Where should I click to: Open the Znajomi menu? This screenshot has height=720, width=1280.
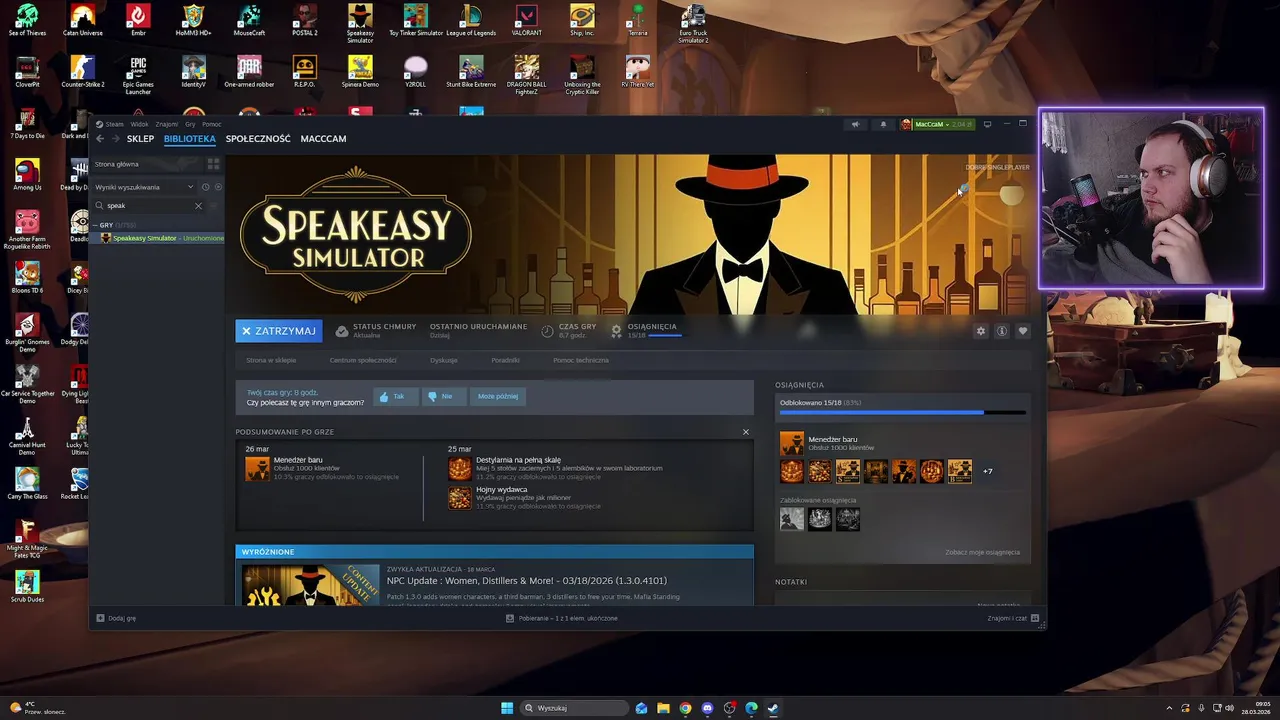tap(166, 124)
